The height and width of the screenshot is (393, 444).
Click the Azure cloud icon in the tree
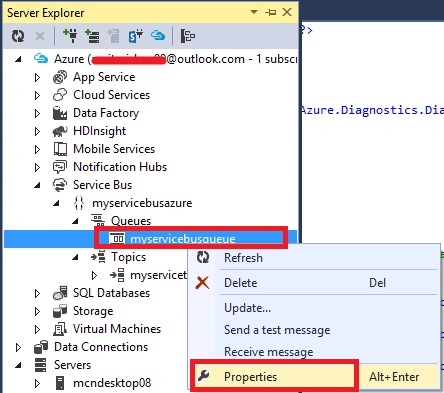coord(41,59)
